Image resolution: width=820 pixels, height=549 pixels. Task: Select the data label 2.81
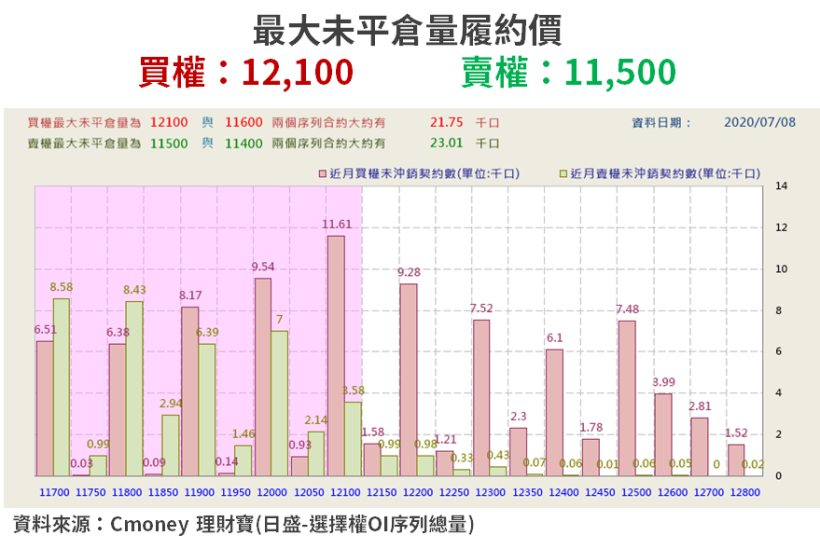pos(700,406)
